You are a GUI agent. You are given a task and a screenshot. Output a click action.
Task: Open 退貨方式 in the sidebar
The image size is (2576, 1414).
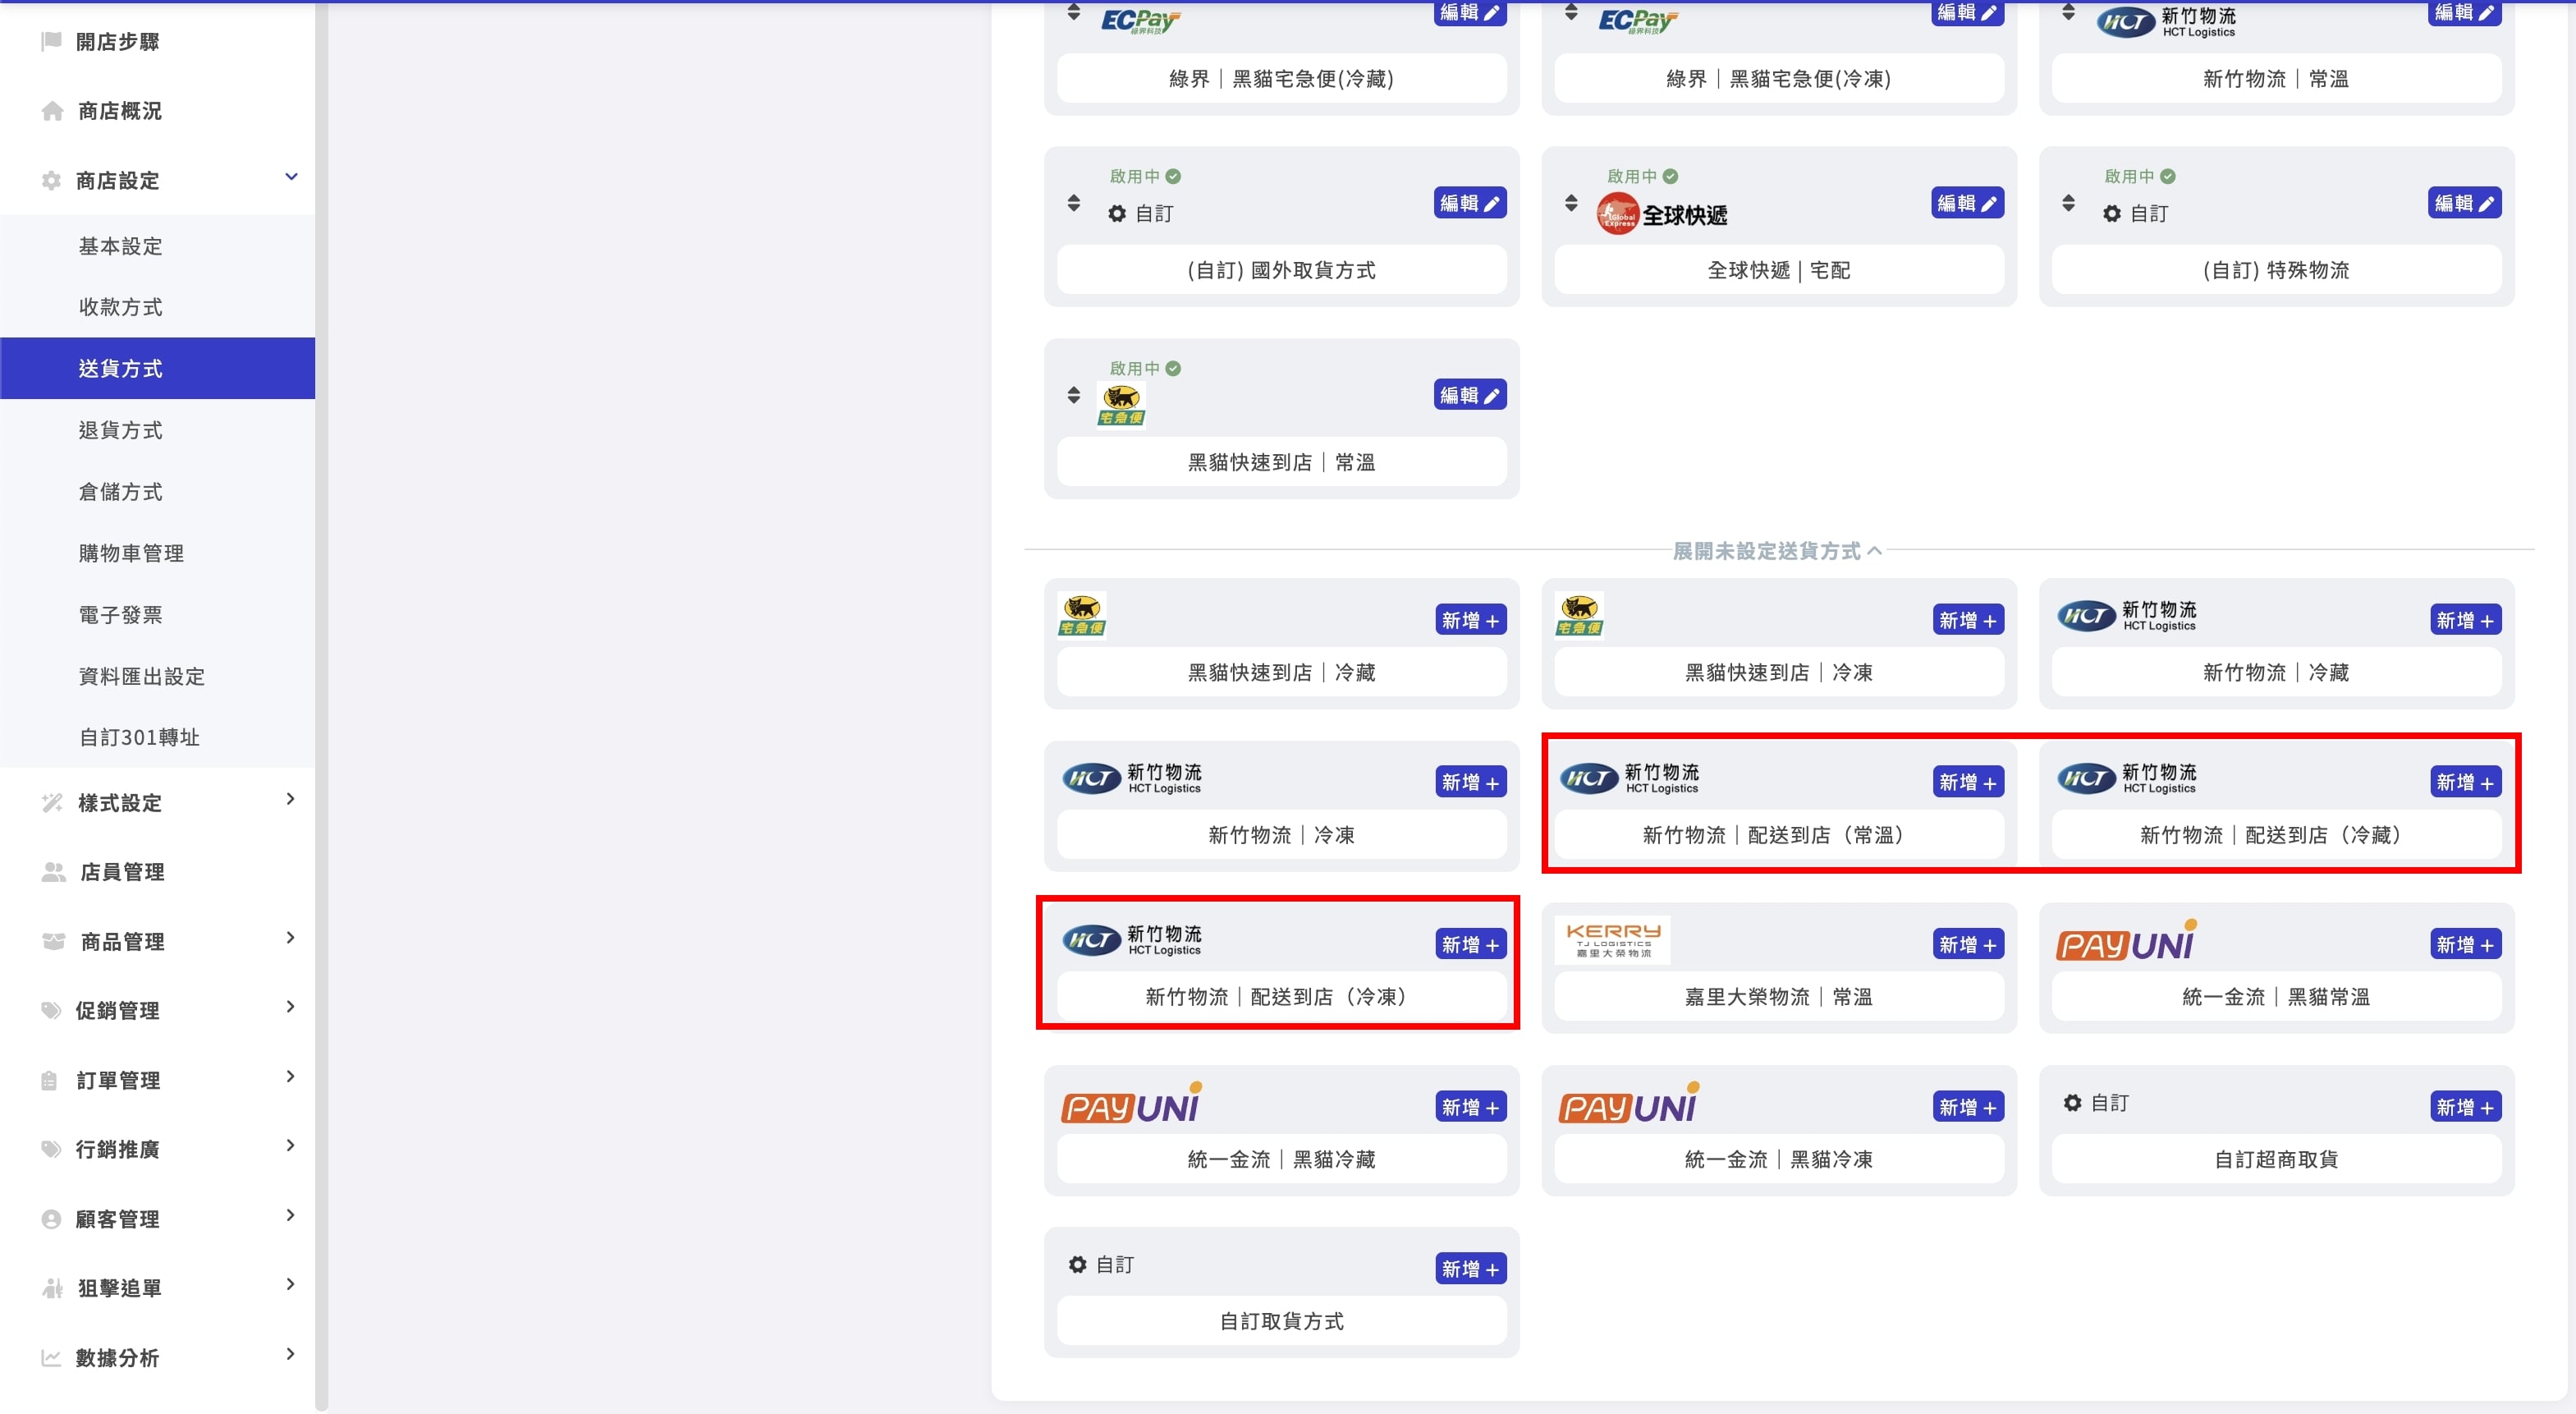(120, 430)
